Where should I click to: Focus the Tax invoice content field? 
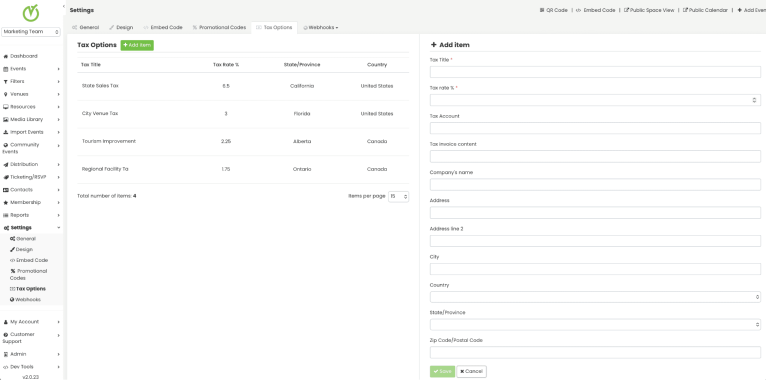tap(595, 156)
